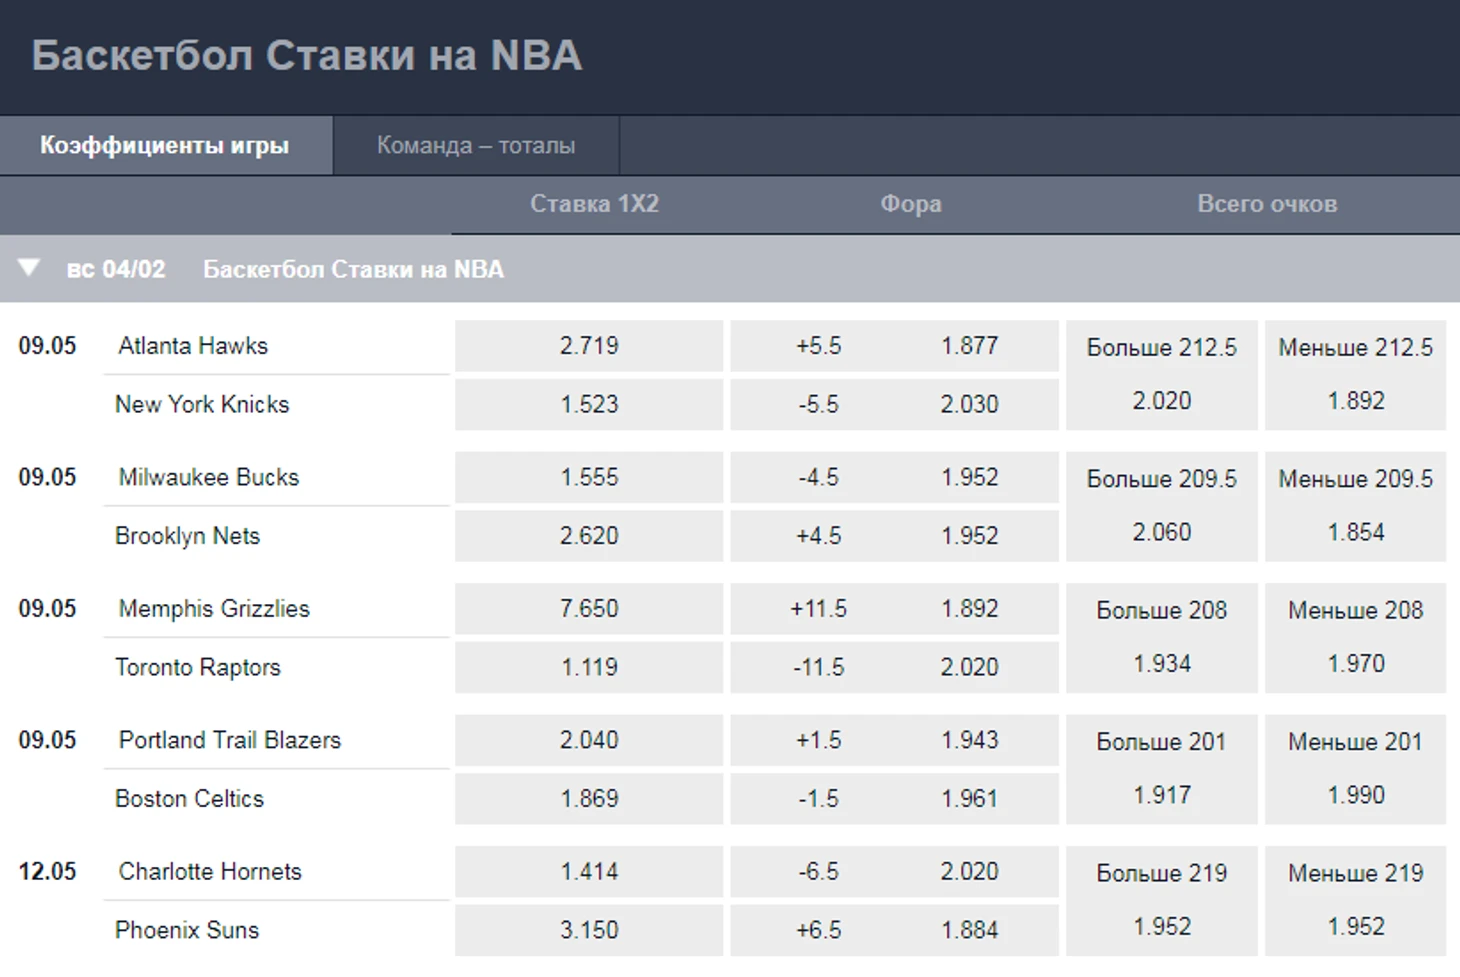This screenshot has width=1460, height=977.
Task: Open the Memphis Grizzlies team link
Action: coord(214,609)
